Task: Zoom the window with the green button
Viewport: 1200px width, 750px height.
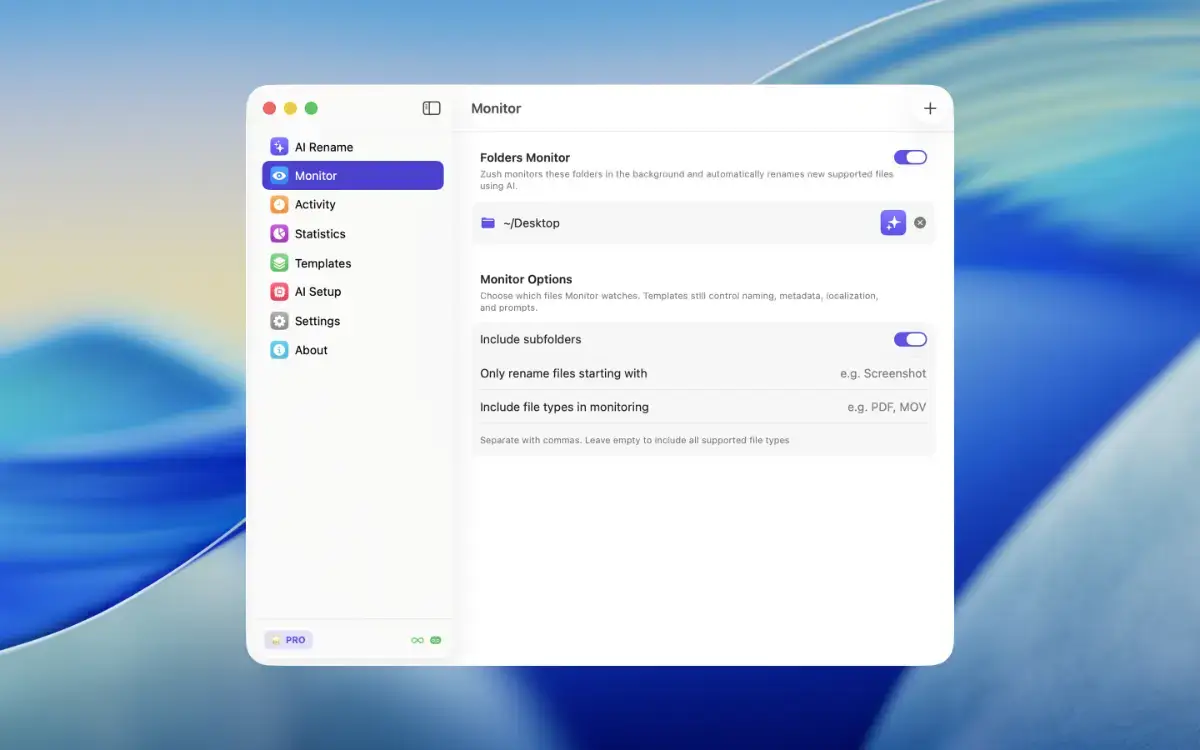Action: [x=311, y=108]
